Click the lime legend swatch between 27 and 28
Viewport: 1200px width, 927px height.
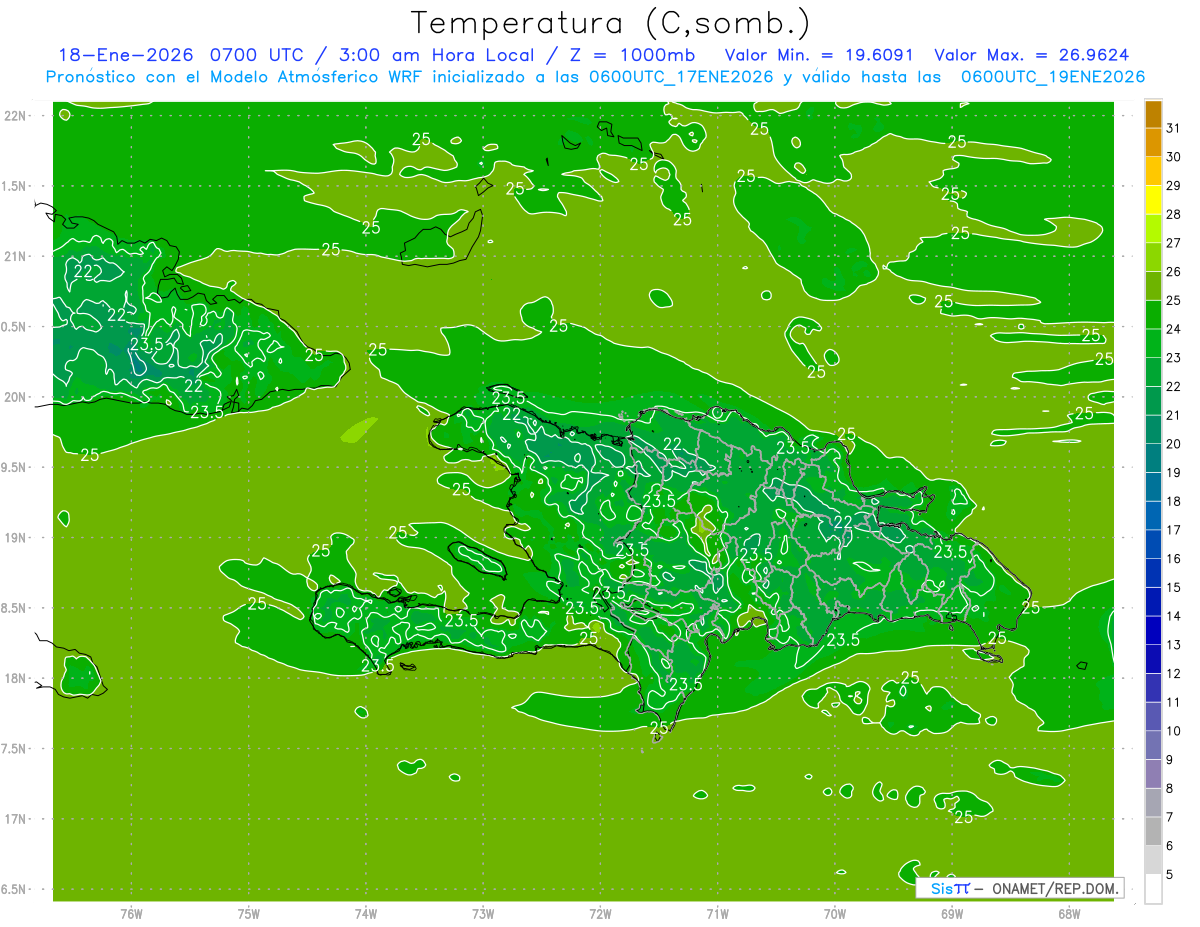1153,229
